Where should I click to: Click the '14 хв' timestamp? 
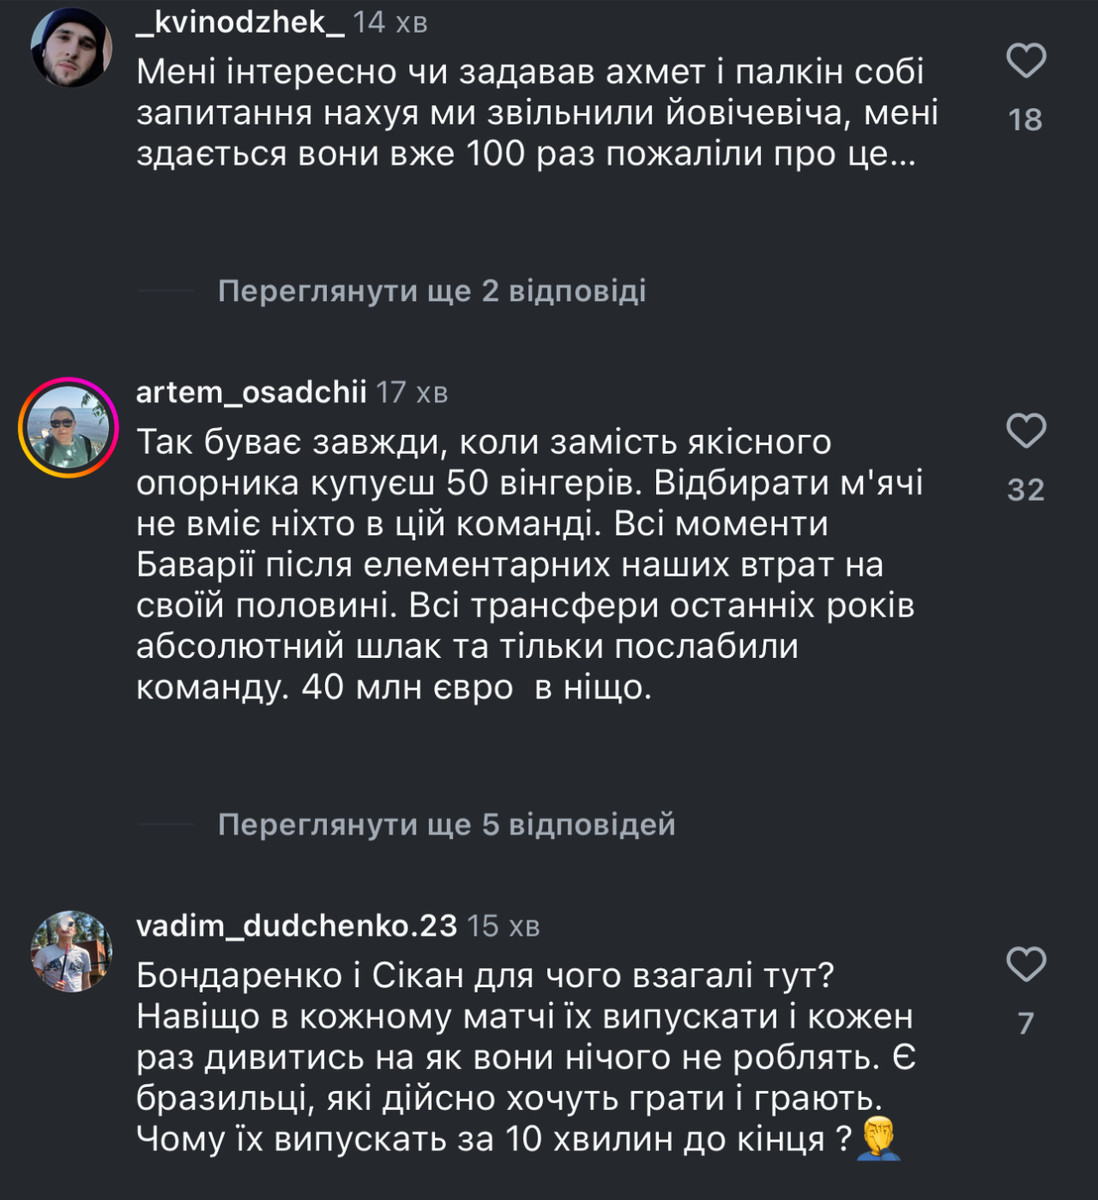(390, 21)
